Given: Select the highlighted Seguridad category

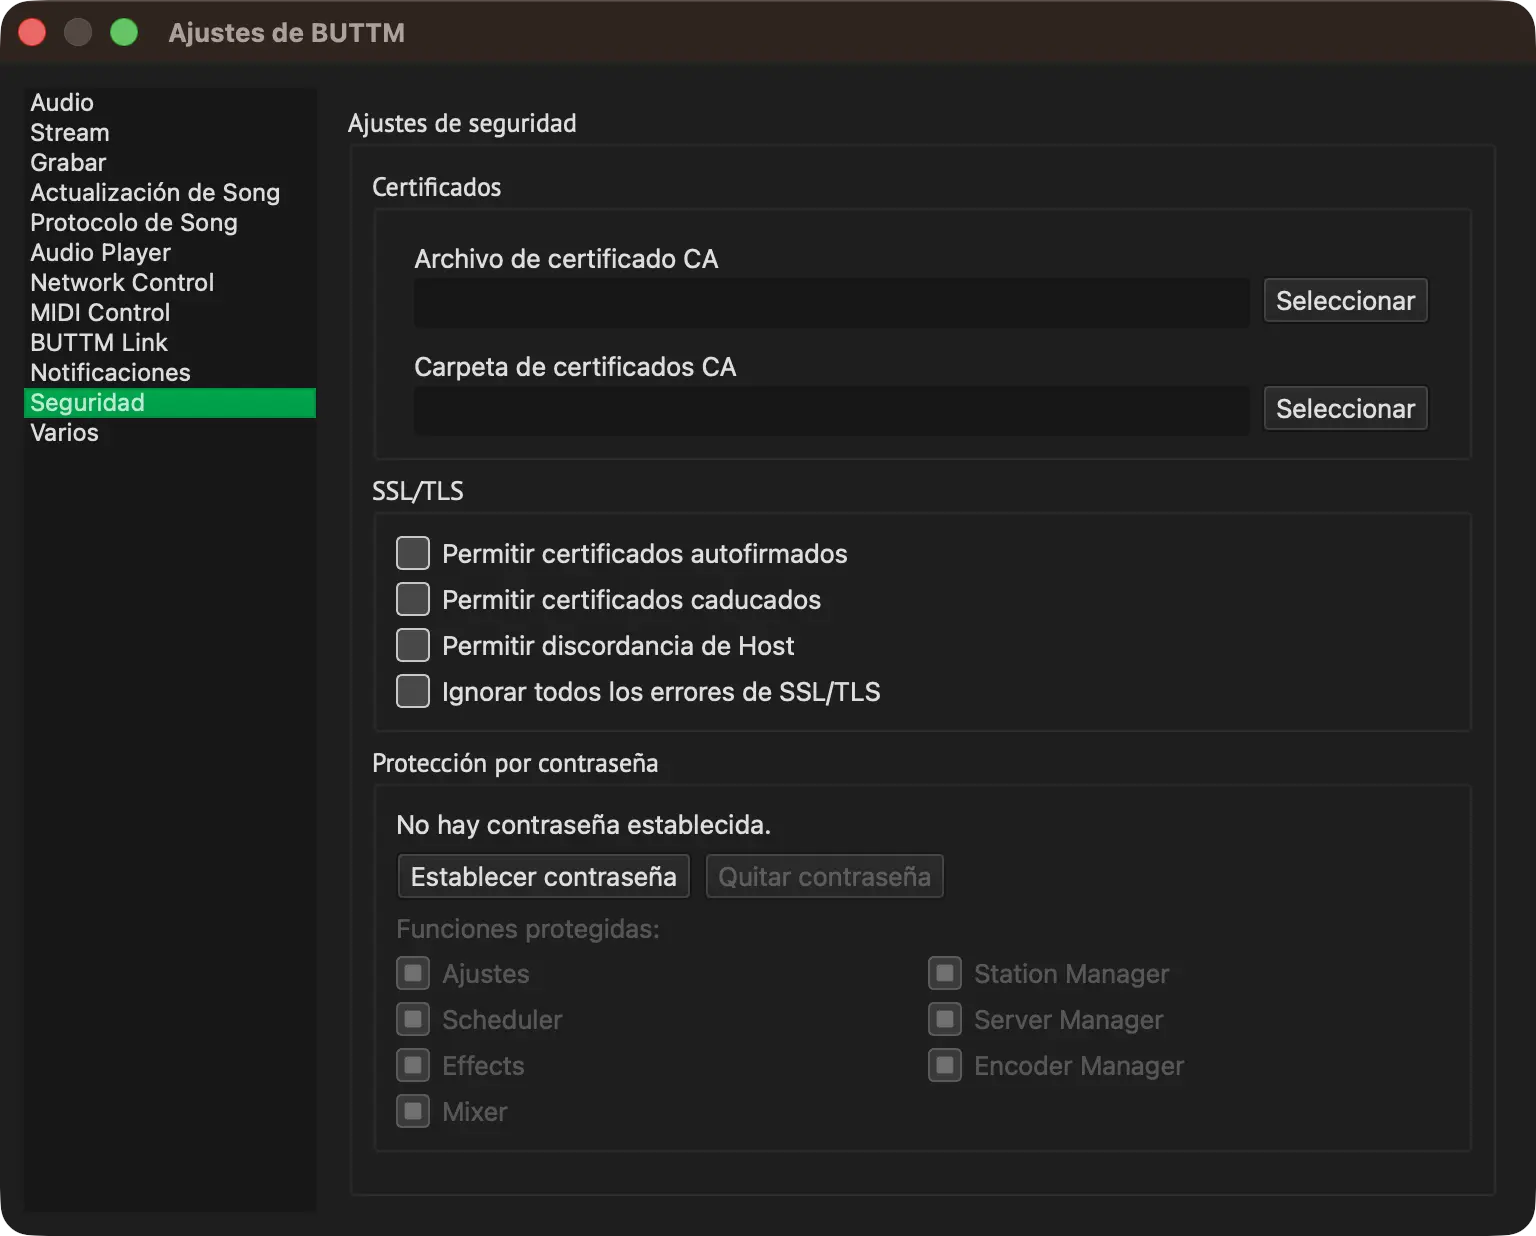Looking at the screenshot, I should point(169,403).
